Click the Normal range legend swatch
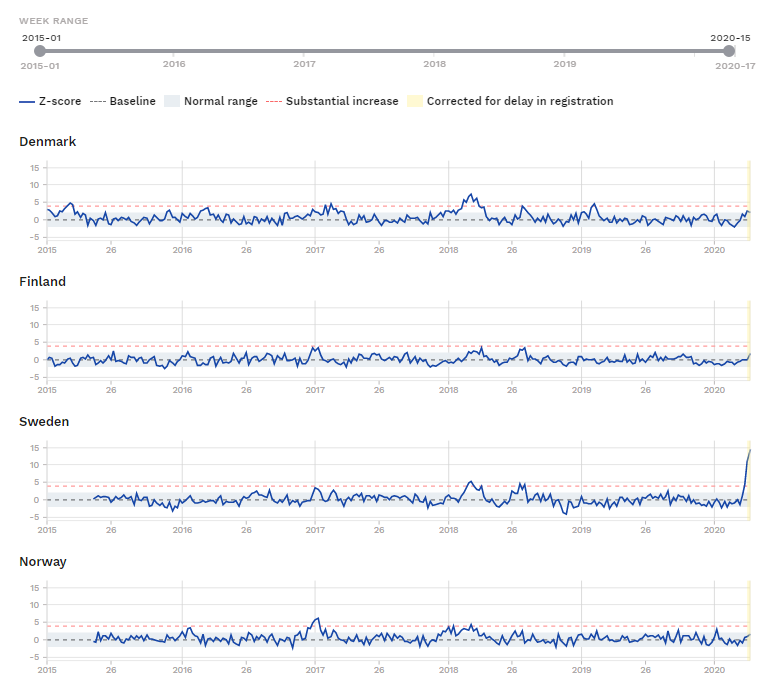The width and height of the screenshot is (772, 695). click(x=172, y=101)
